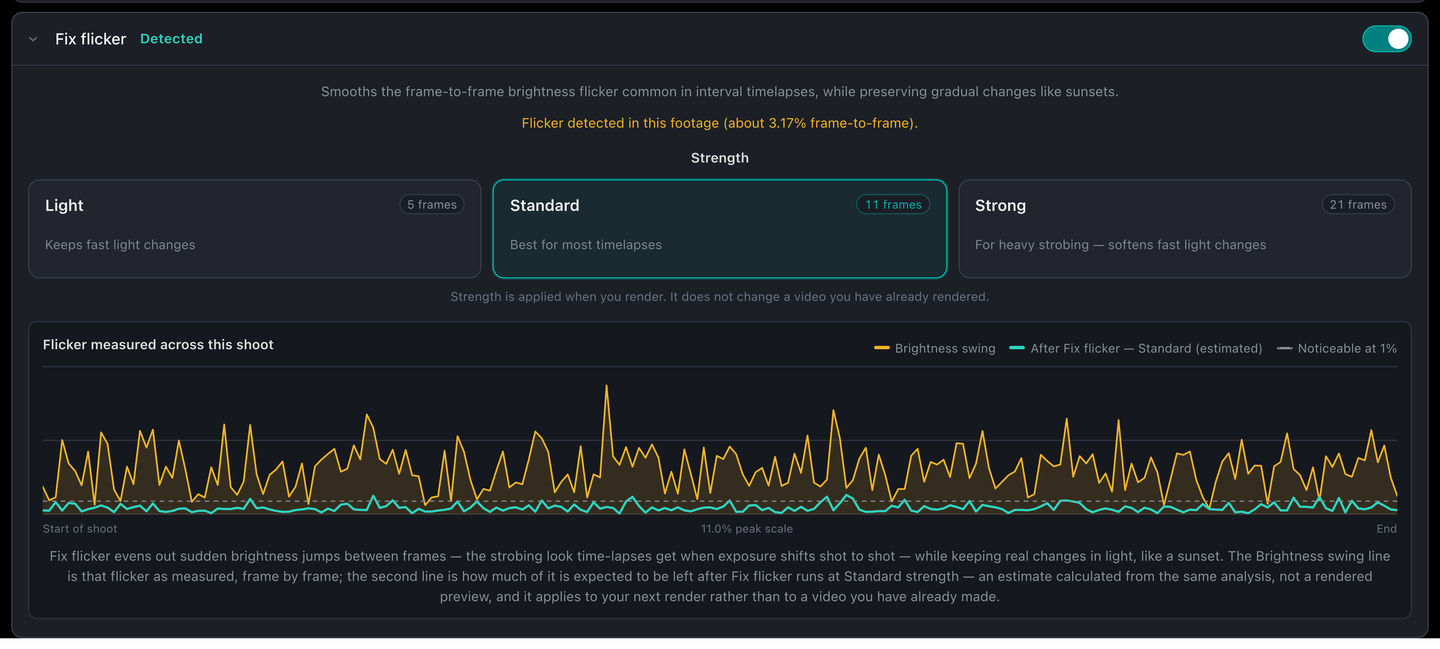Click the Strength heading

point(720,158)
